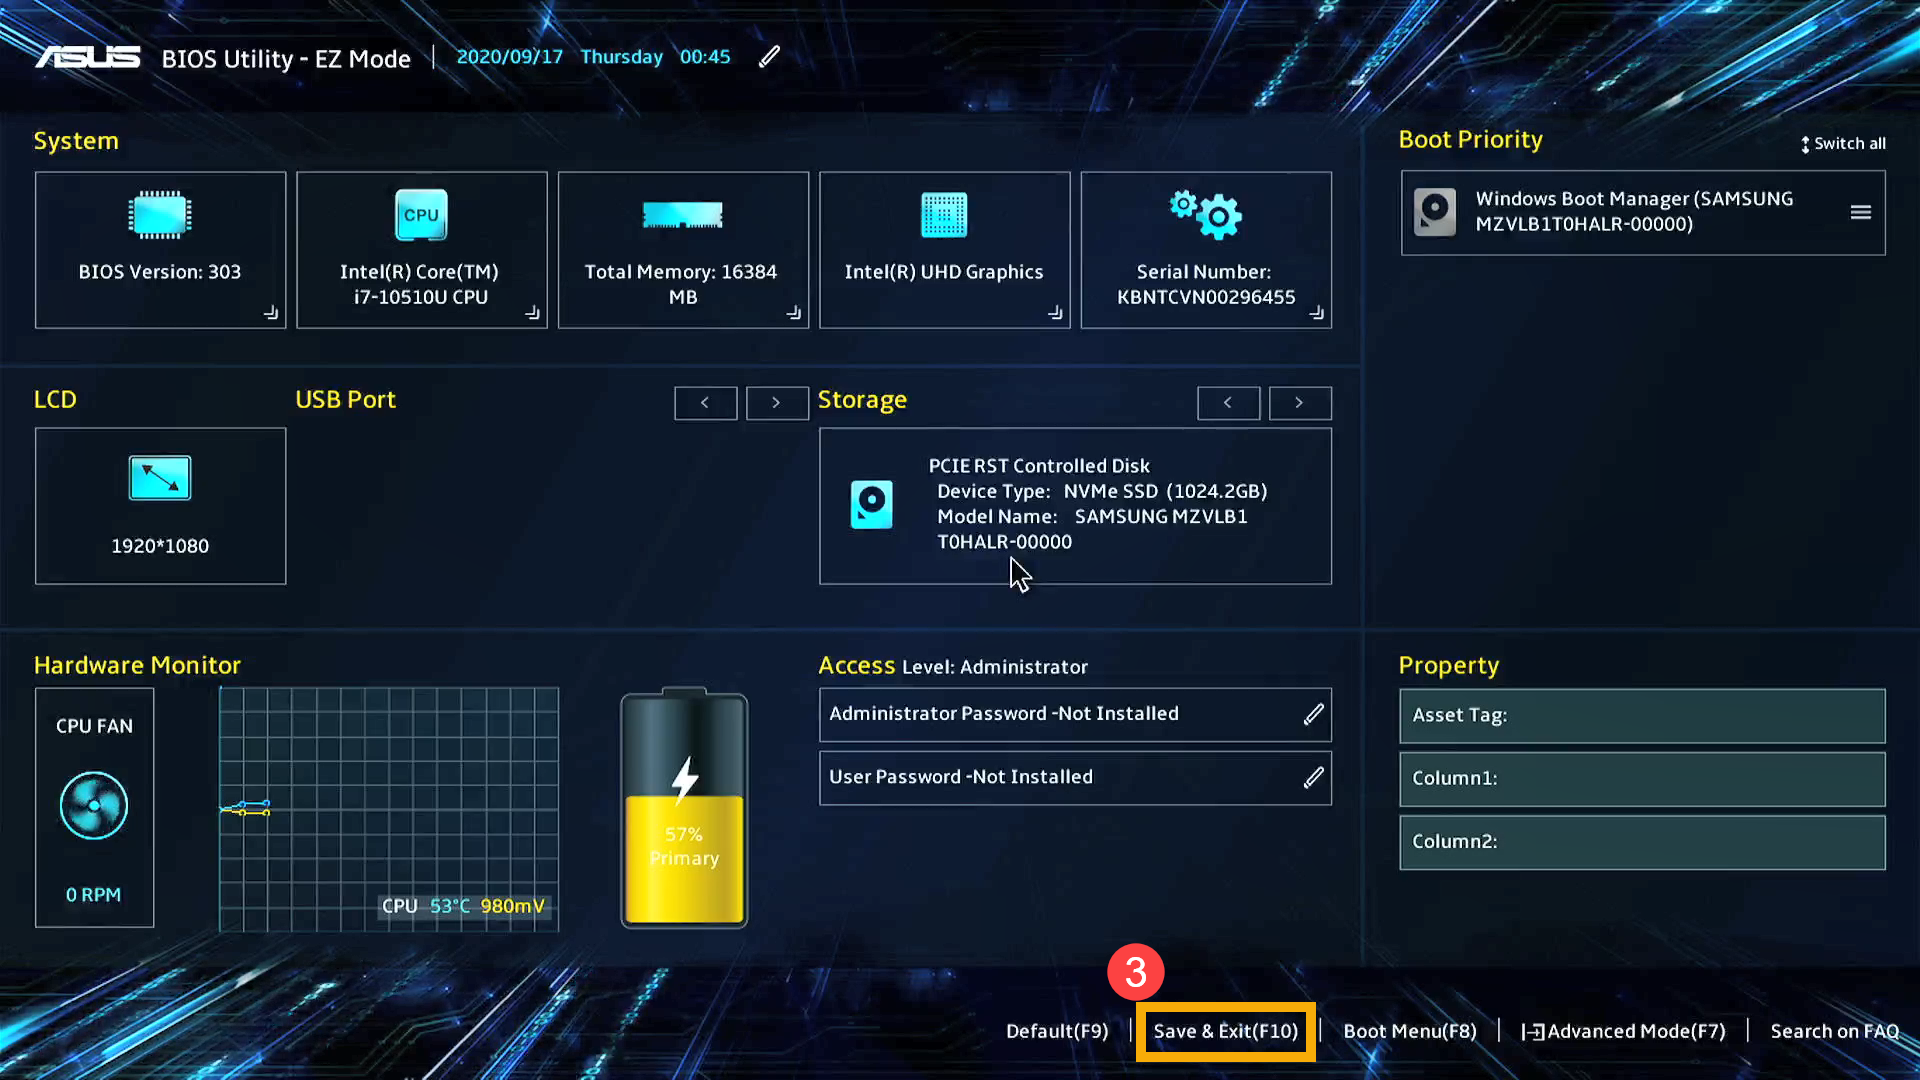Edit Administrator Password via pencil icon
The height and width of the screenshot is (1080, 1920).
pos(1313,714)
